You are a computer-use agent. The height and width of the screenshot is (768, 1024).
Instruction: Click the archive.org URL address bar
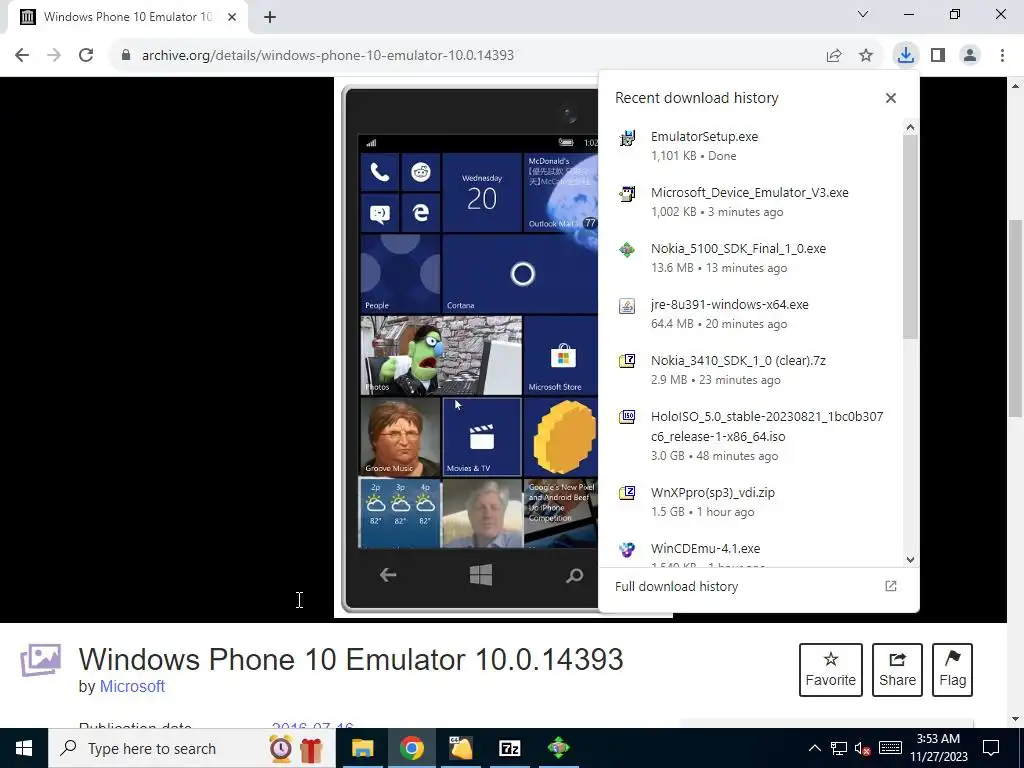(x=328, y=56)
